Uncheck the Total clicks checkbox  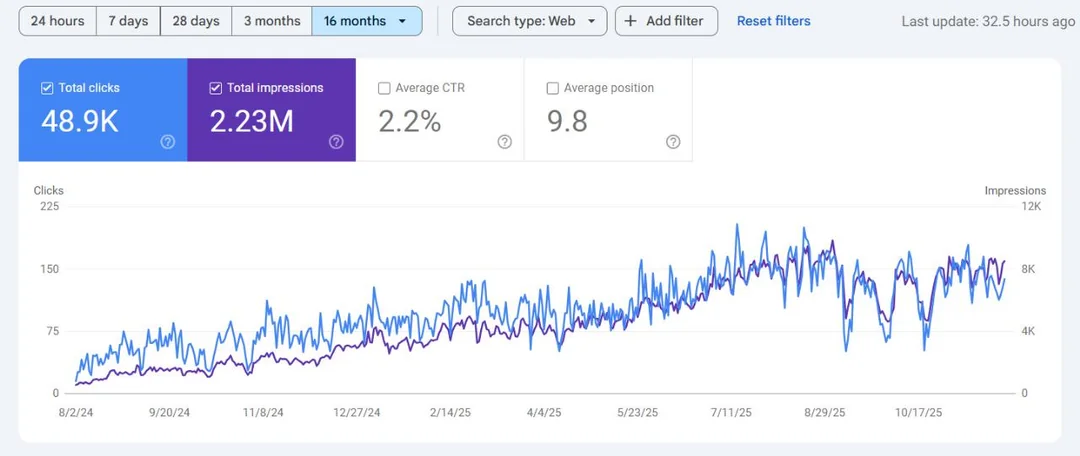[48, 88]
